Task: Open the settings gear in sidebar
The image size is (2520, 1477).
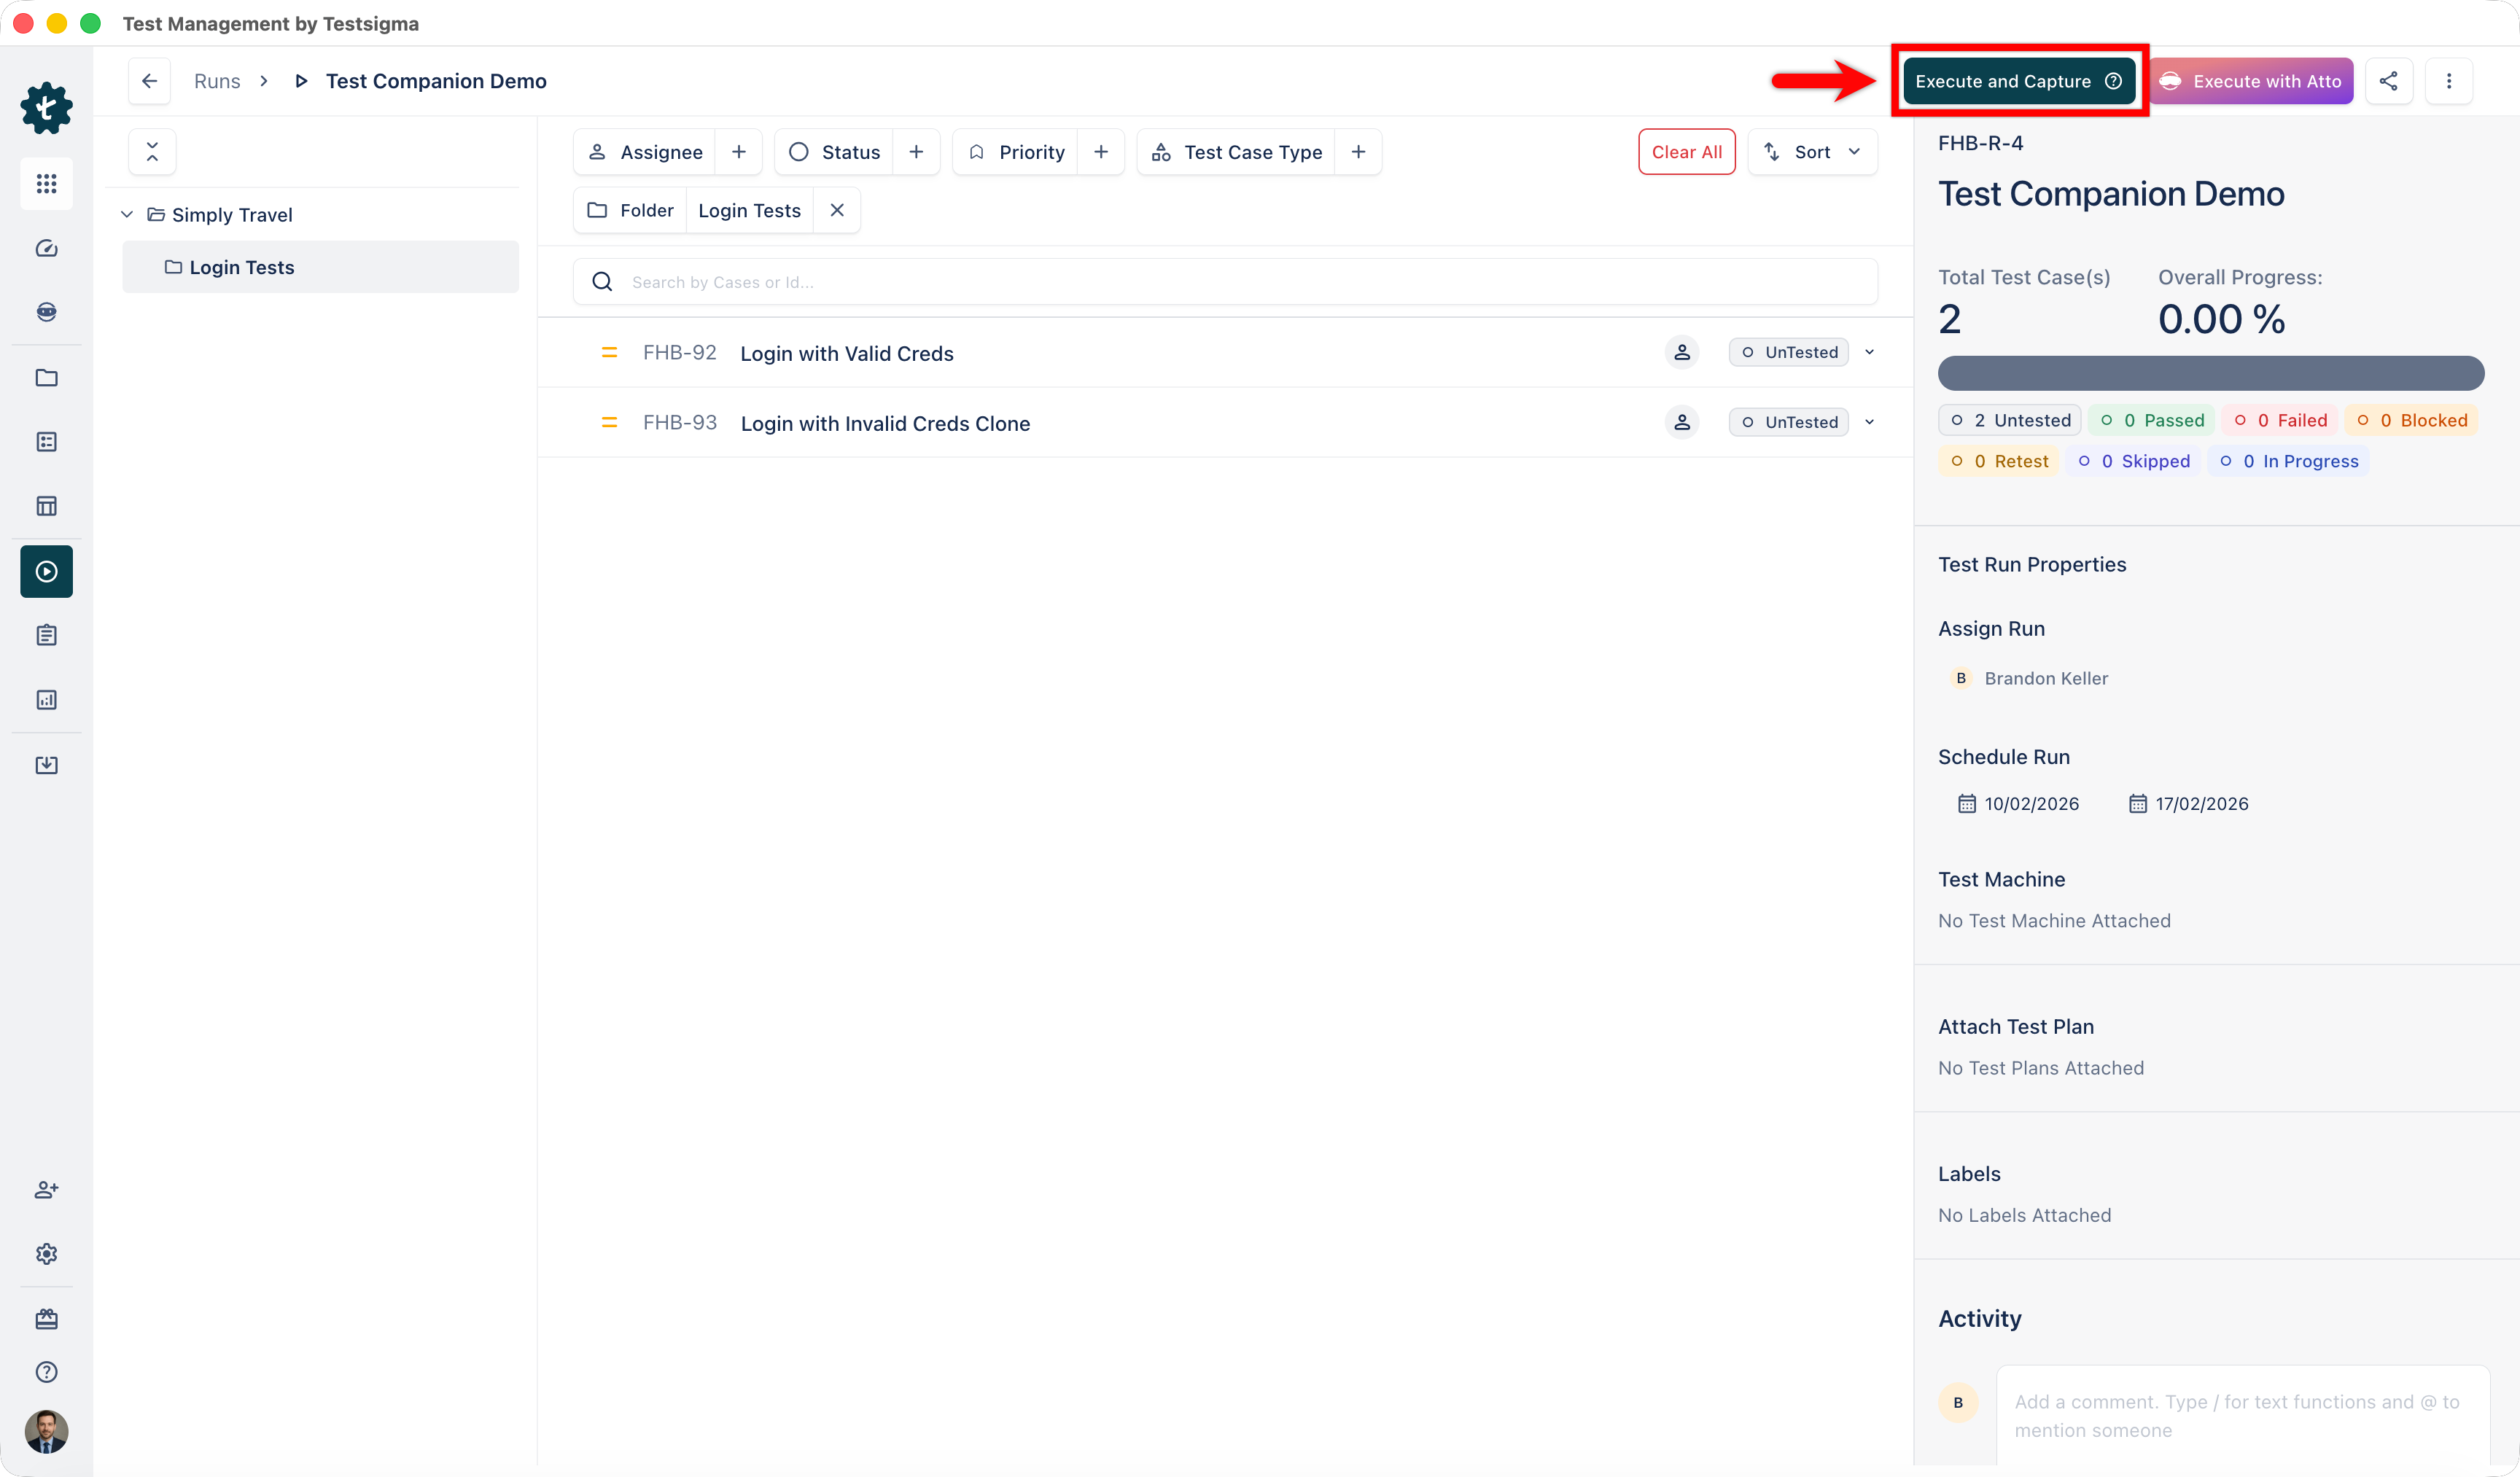Action: tap(46, 1253)
